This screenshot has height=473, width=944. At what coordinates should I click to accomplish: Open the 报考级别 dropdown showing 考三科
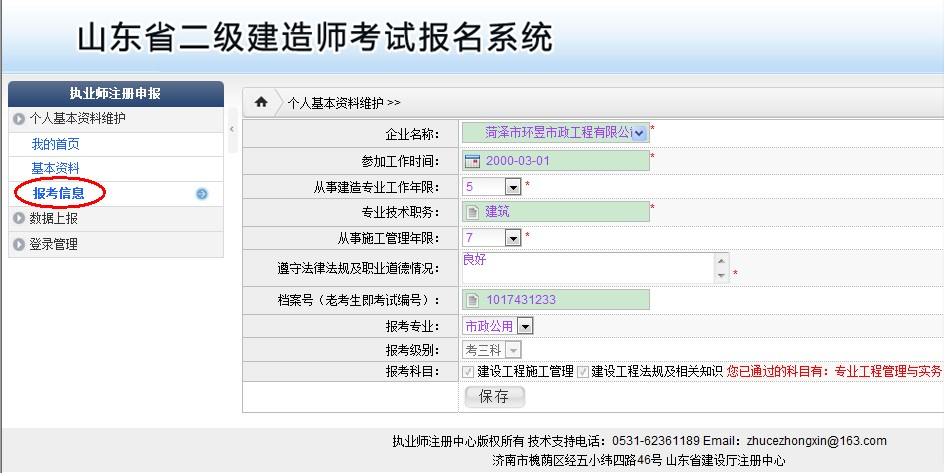tap(513, 350)
